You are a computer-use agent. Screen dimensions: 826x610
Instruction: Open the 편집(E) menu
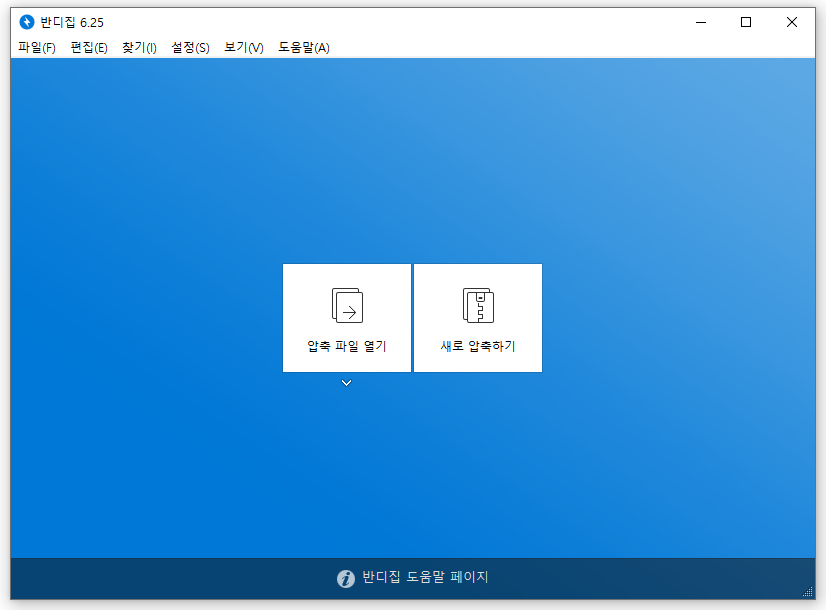(x=89, y=48)
